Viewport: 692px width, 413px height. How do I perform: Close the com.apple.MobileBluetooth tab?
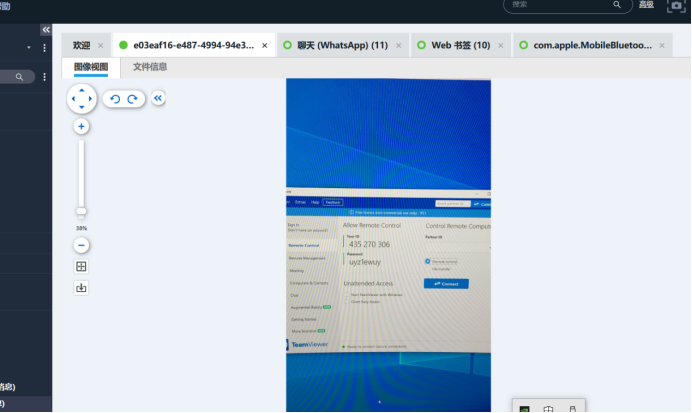[x=662, y=45]
